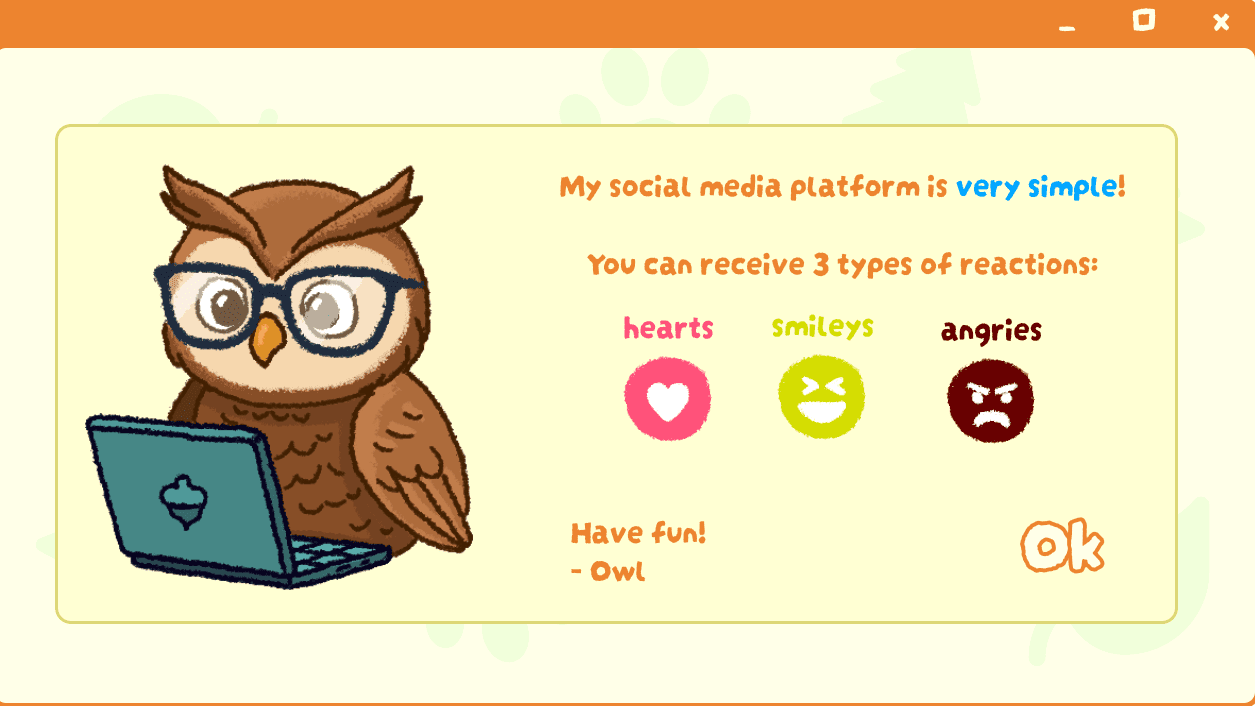
Task: Click the yellow laughing smiley icon
Action: click(x=822, y=397)
